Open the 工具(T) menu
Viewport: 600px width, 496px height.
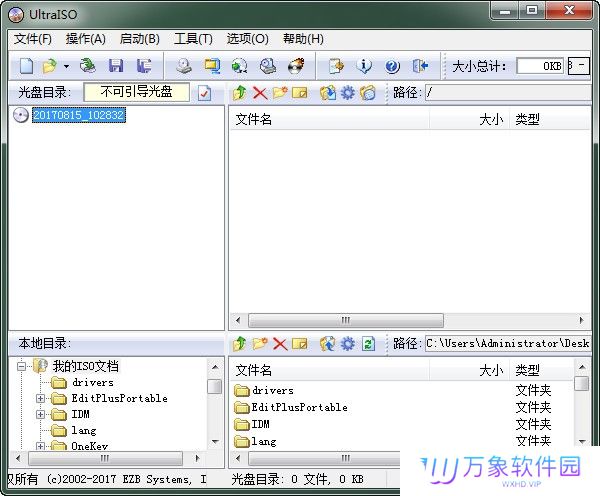(193, 39)
